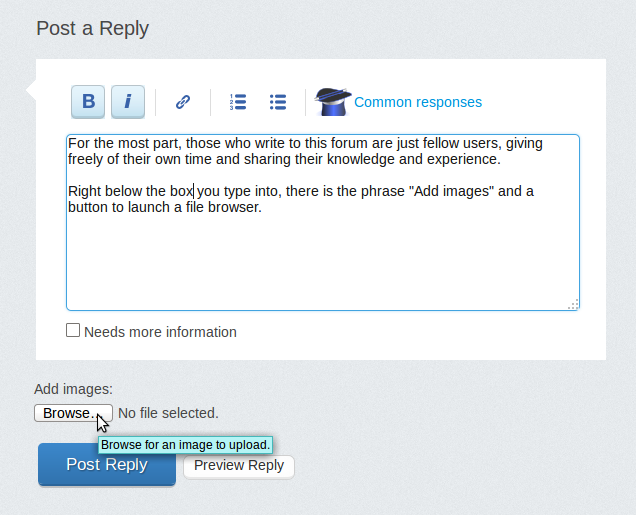Click the reply textbox resize grip
636x515 pixels.
[x=573, y=304]
